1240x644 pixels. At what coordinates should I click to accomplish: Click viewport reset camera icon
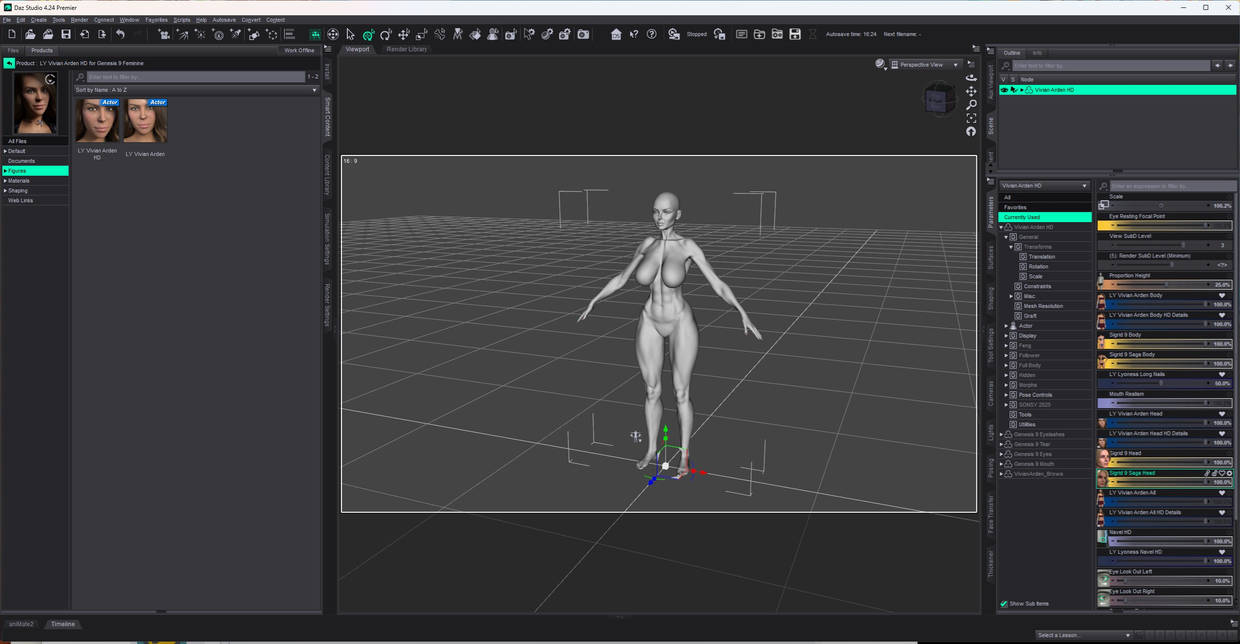click(x=971, y=131)
